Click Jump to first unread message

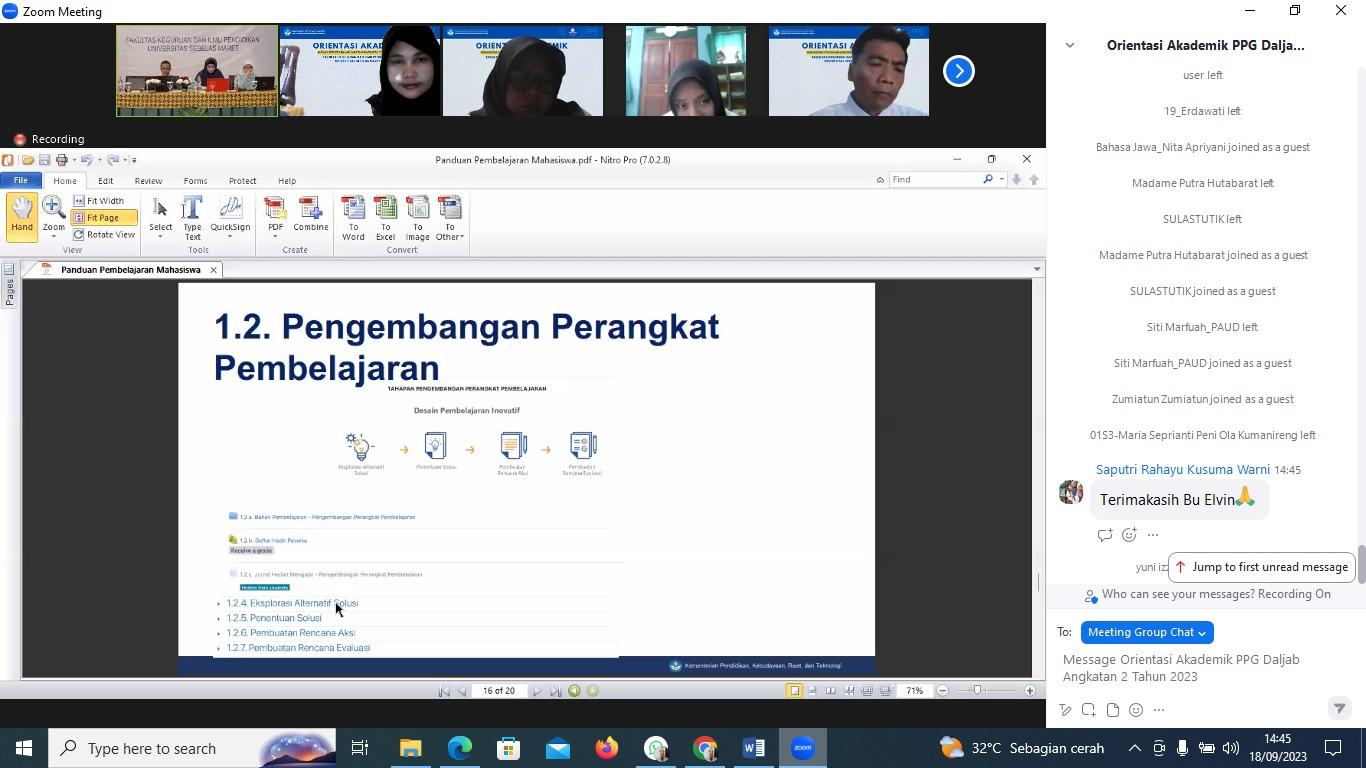click(x=1260, y=567)
